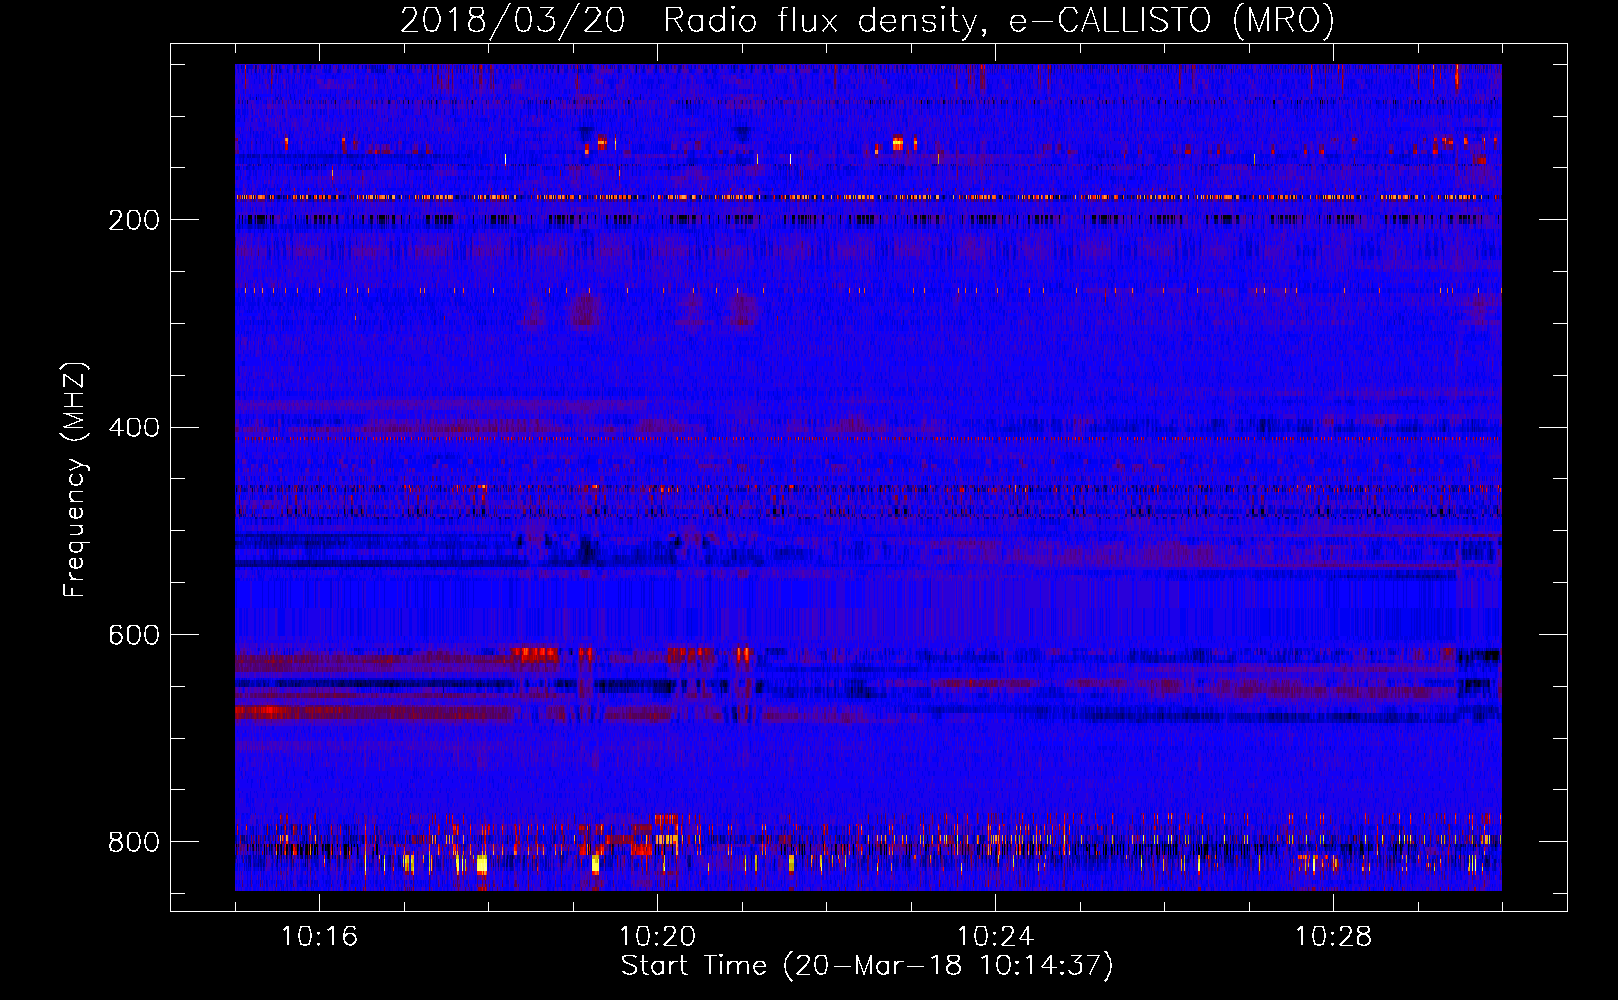The width and height of the screenshot is (1618, 1000).
Task: Click the plot title 'Radio flux density, e-CALLISTO (MRO)'
Action: click(x=999, y=20)
